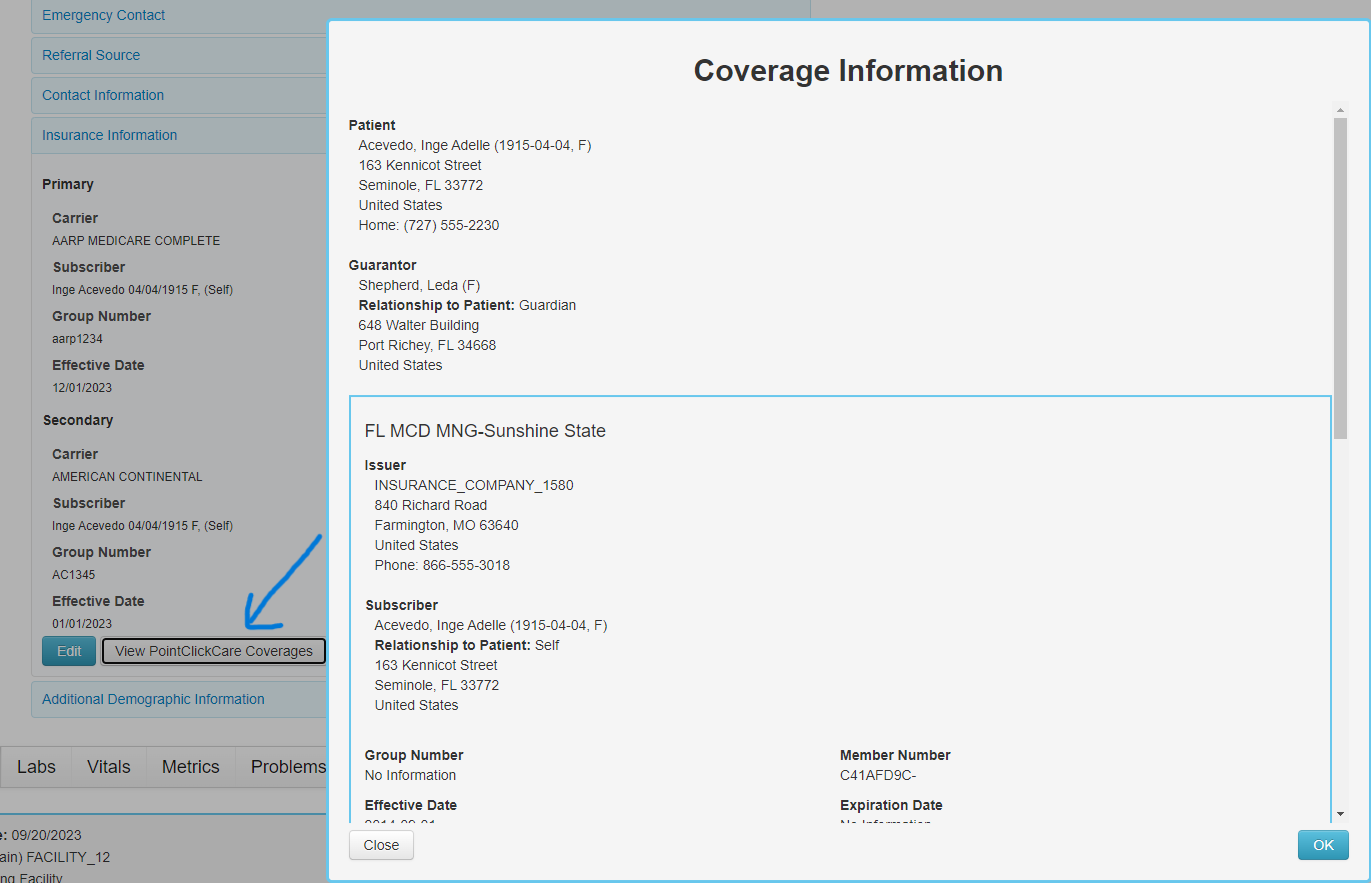Select the Metrics tab
Screen dimensions: 1371x883
click(190, 766)
